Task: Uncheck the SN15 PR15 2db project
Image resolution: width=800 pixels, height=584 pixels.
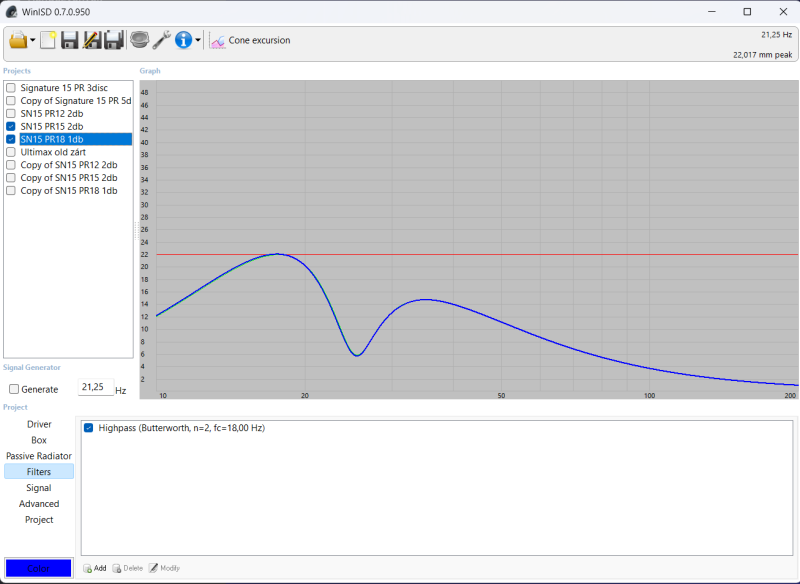Action: pyautogui.click(x=11, y=126)
